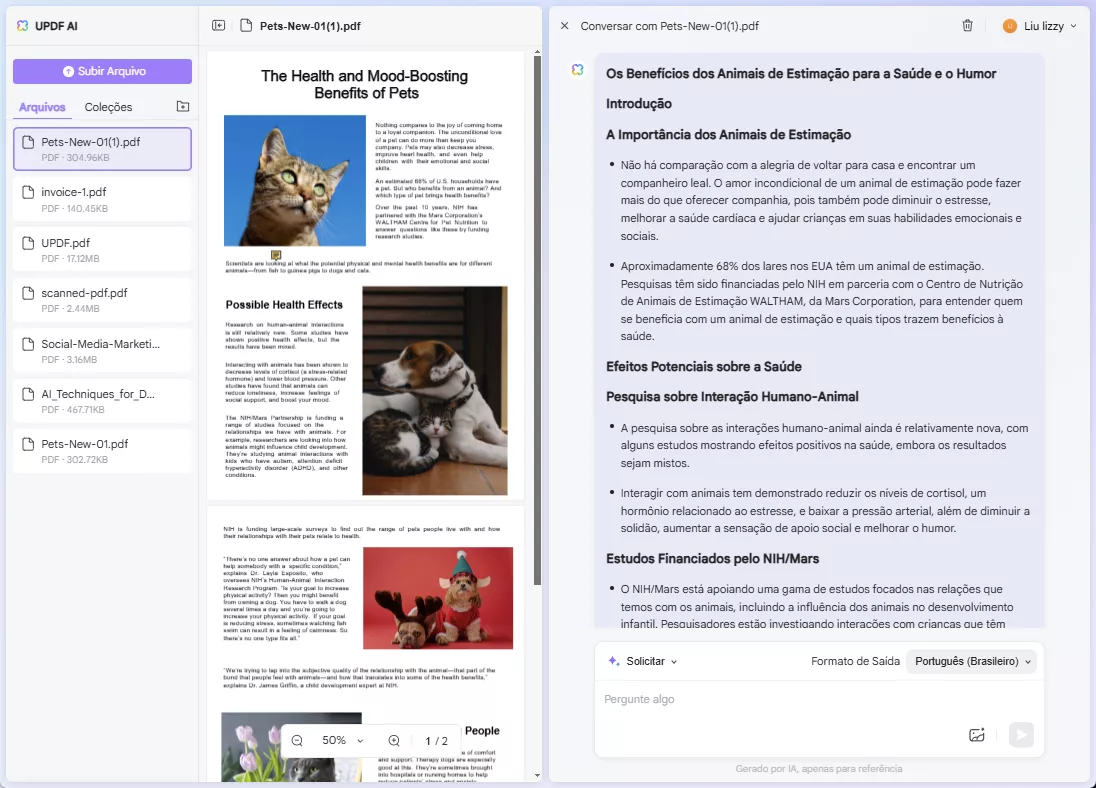The height and width of the screenshot is (788, 1096).
Task: Click file icon beside AI_Techniques_for_D...
Action: click(x=28, y=394)
